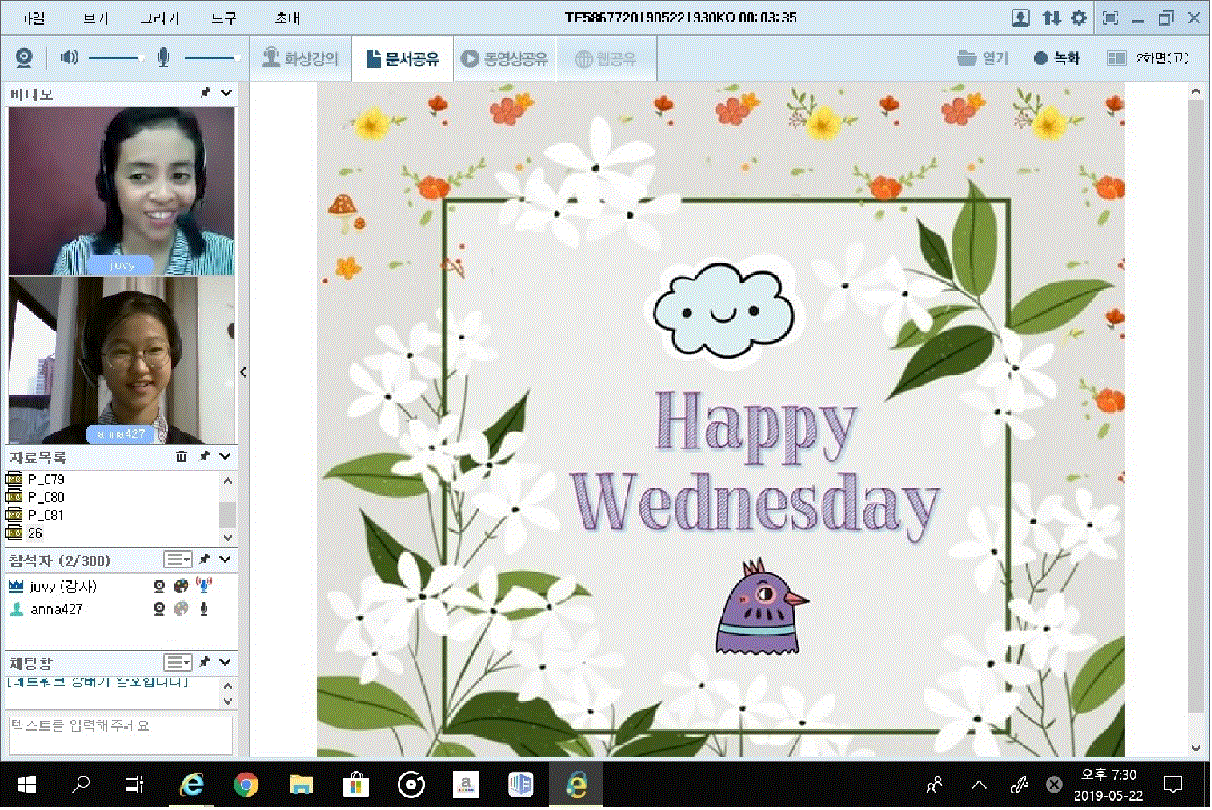The width and height of the screenshot is (1212, 810).
Task: Delete material with the trash icon in 자료목록
Action: pyautogui.click(x=181, y=457)
